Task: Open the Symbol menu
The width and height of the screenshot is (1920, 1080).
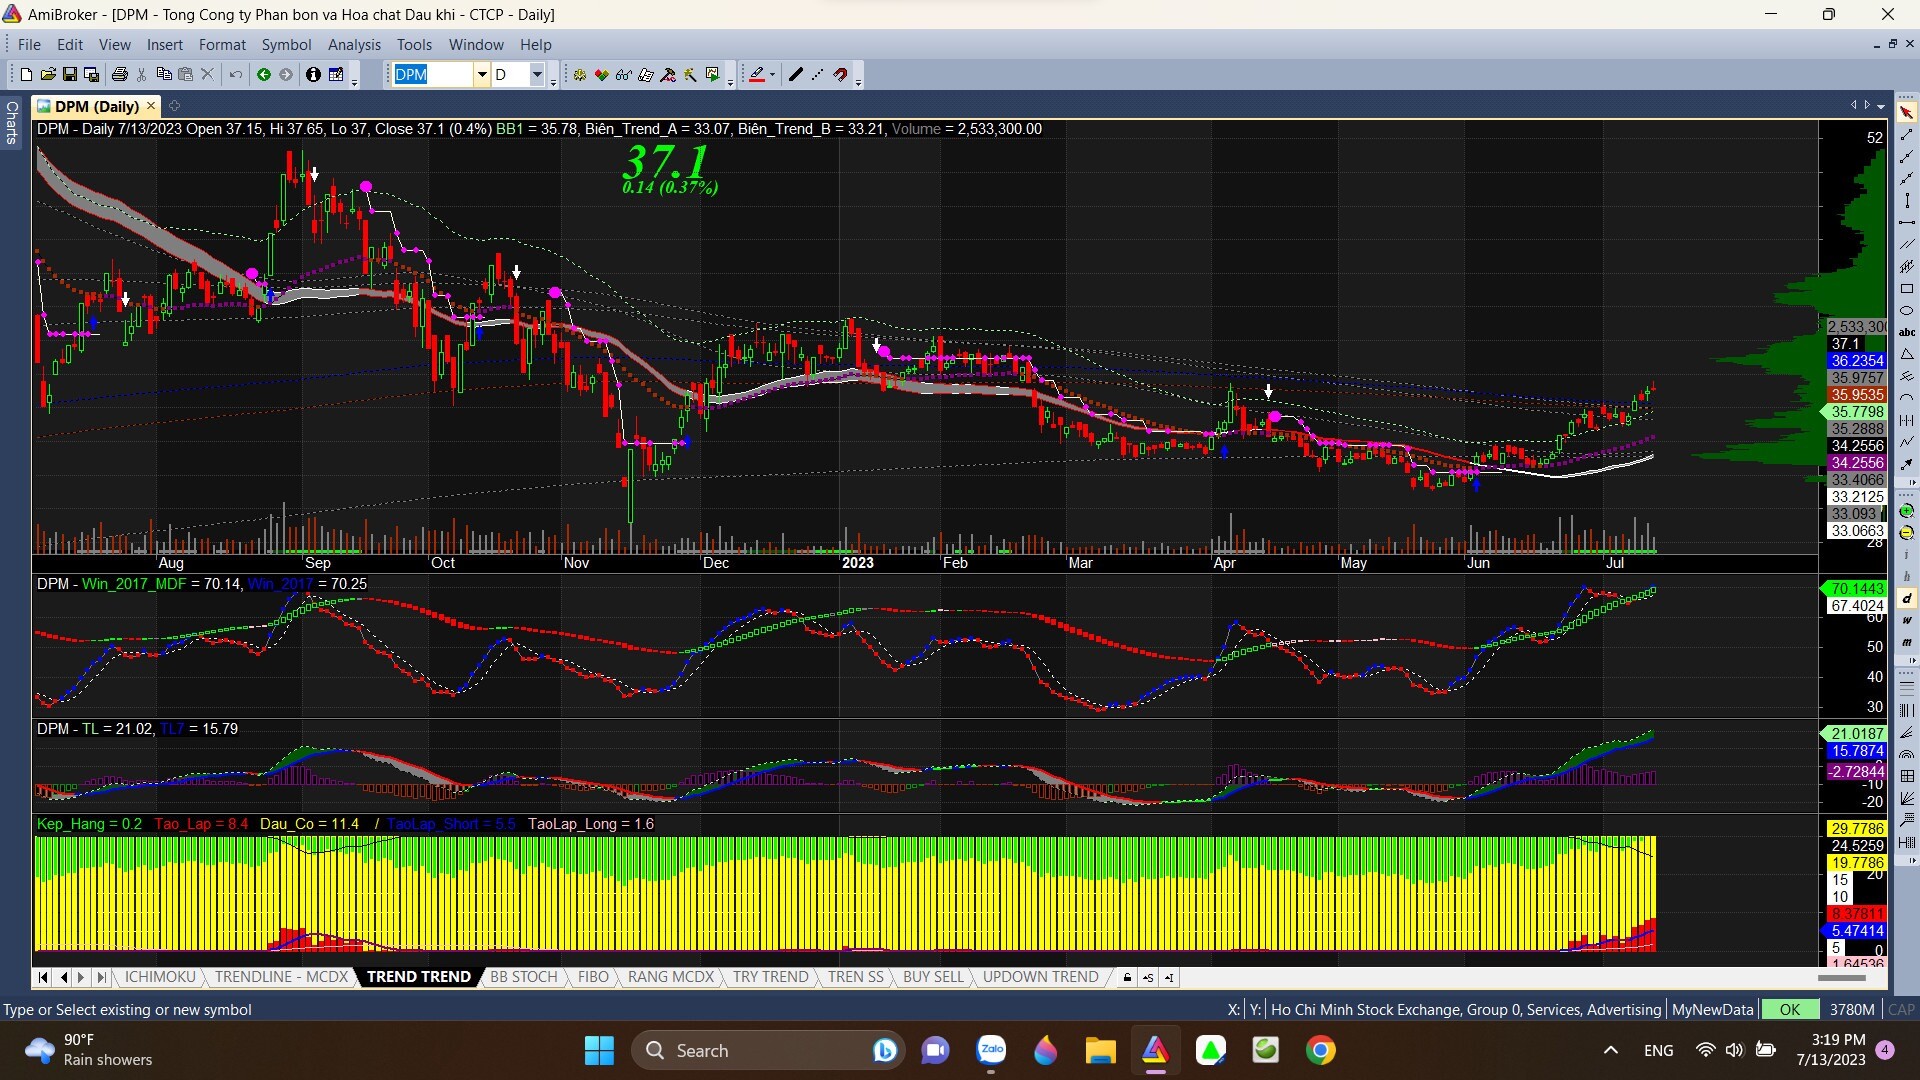Action: 286,45
